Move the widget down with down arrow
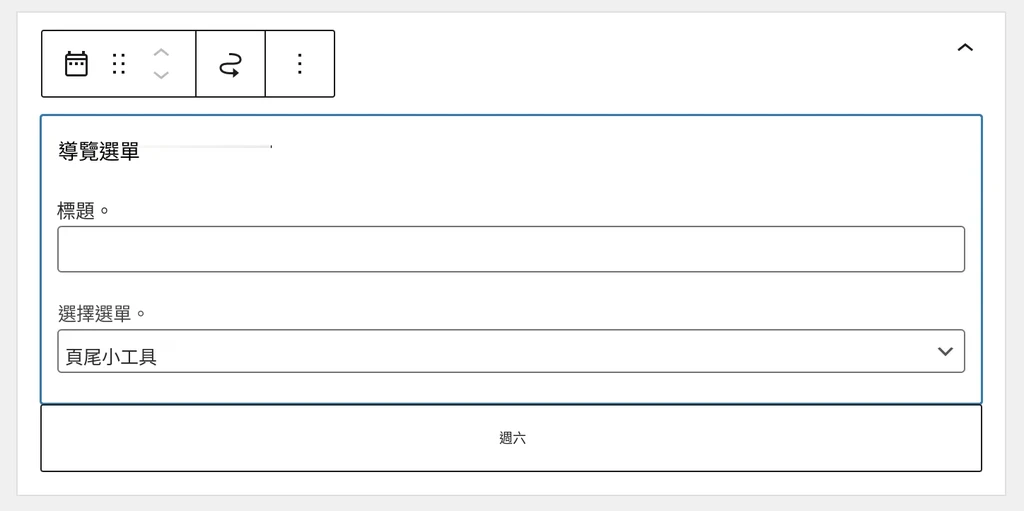1024x511 pixels. 161,75
